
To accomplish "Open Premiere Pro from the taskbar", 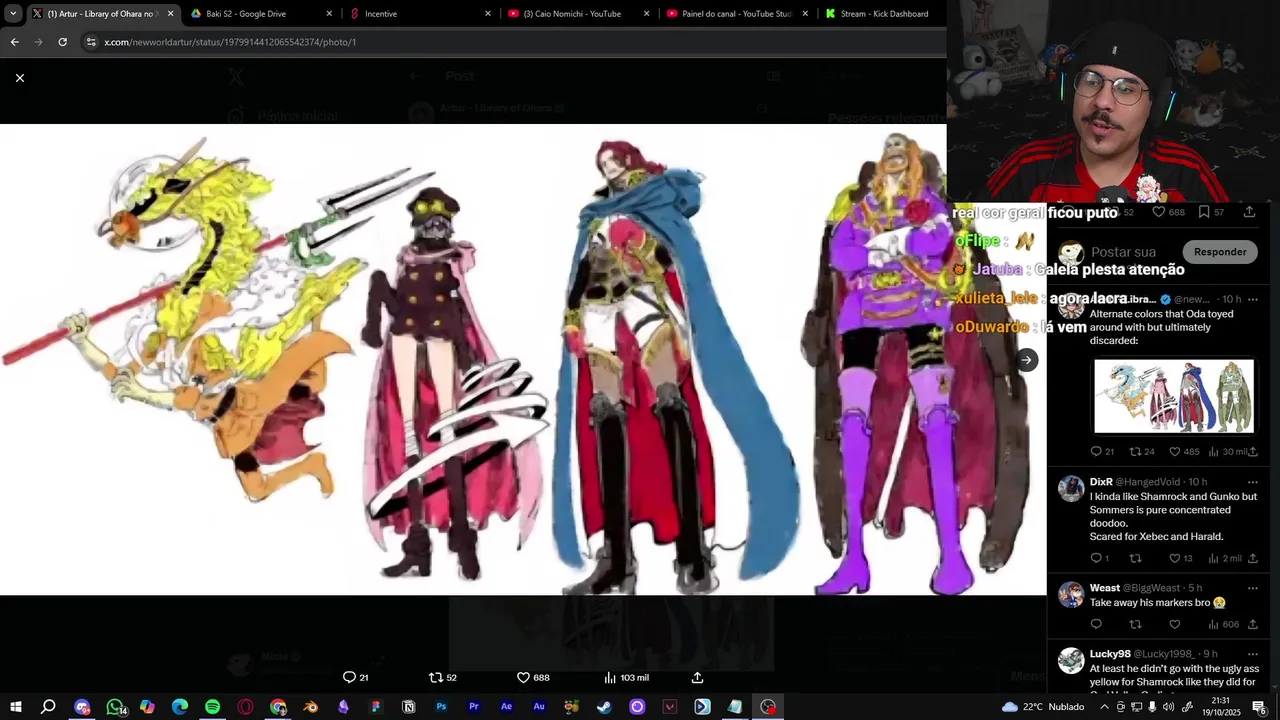I will (x=474, y=707).
